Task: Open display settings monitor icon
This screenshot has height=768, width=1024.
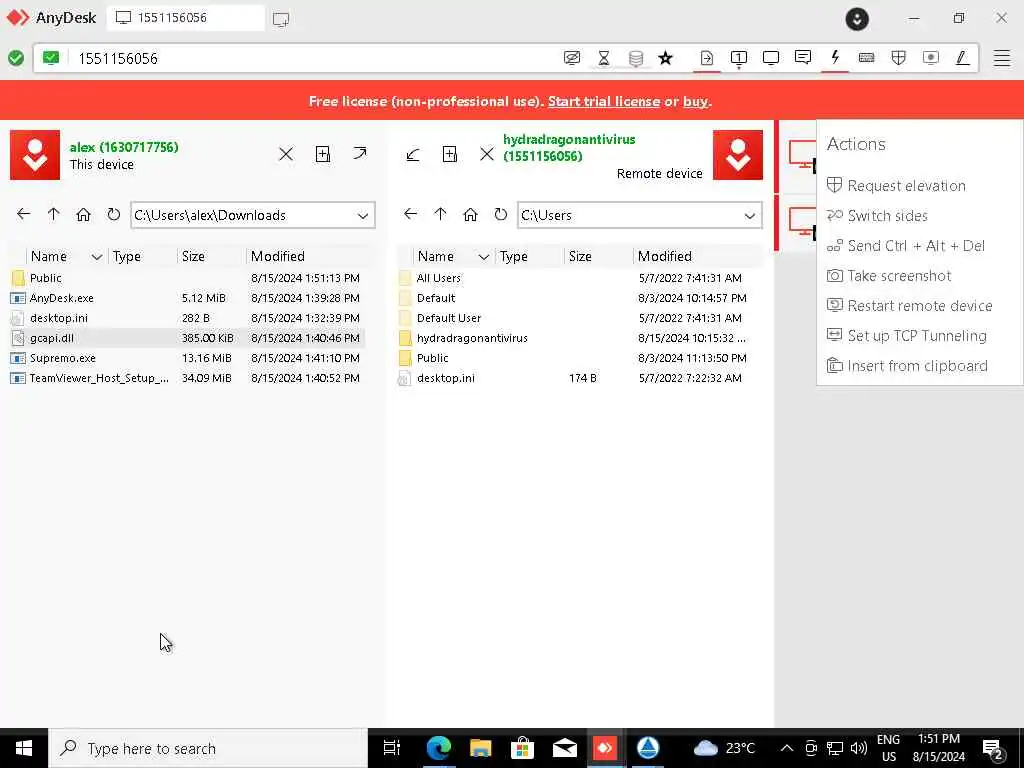Action: (x=771, y=58)
